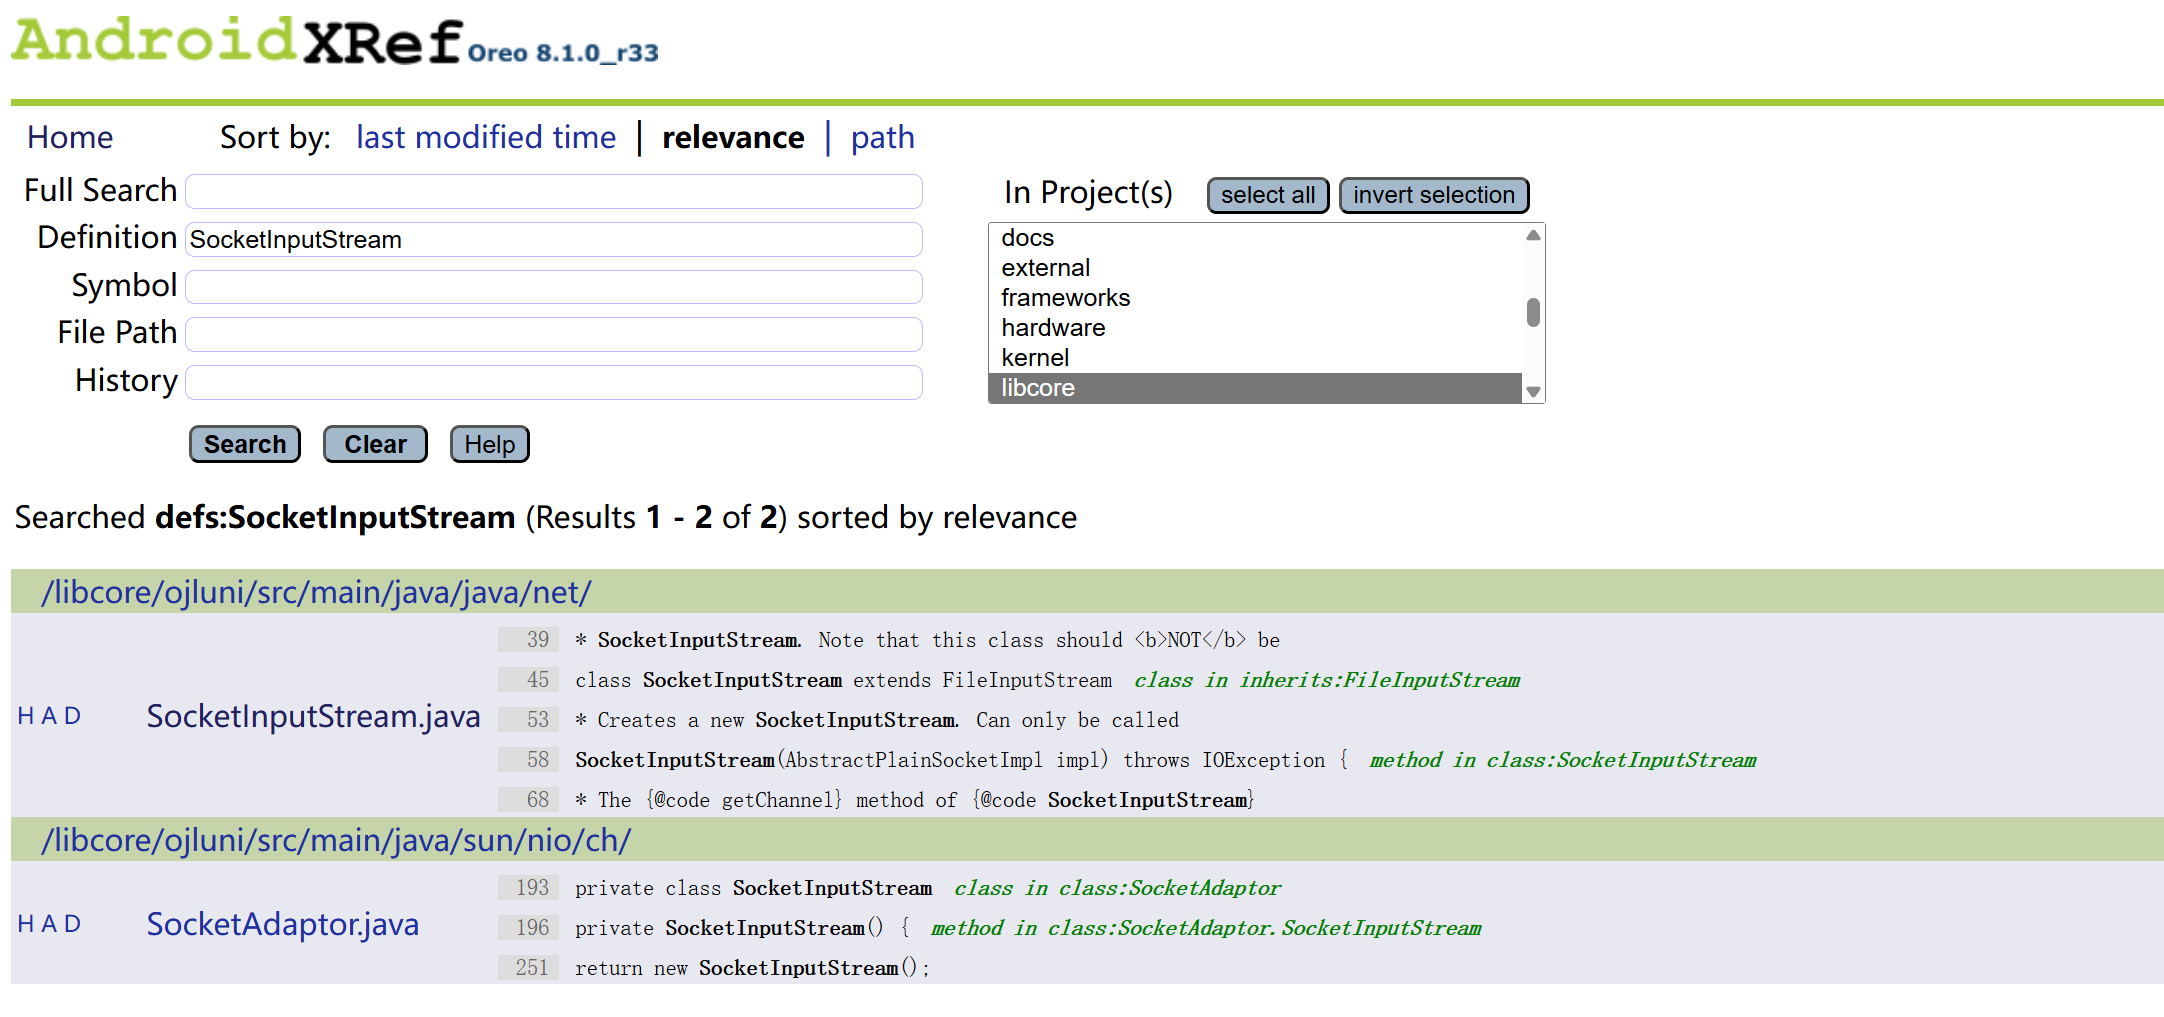The width and height of the screenshot is (2164, 1017).
Task: Sort results by last modified time
Action: pos(485,137)
